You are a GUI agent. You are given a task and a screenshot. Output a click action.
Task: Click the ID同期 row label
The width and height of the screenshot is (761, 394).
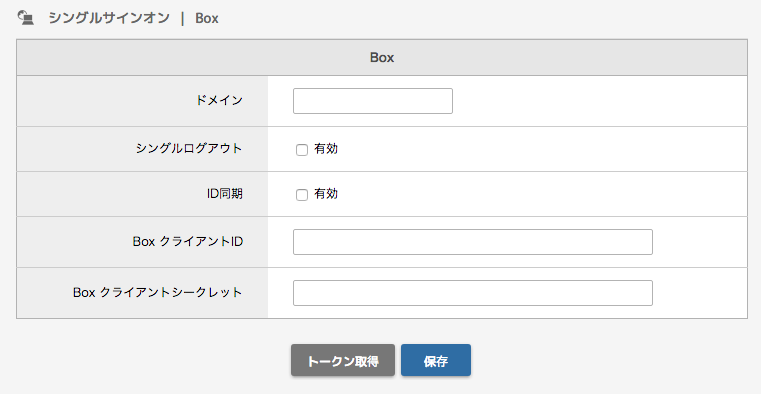(225, 194)
